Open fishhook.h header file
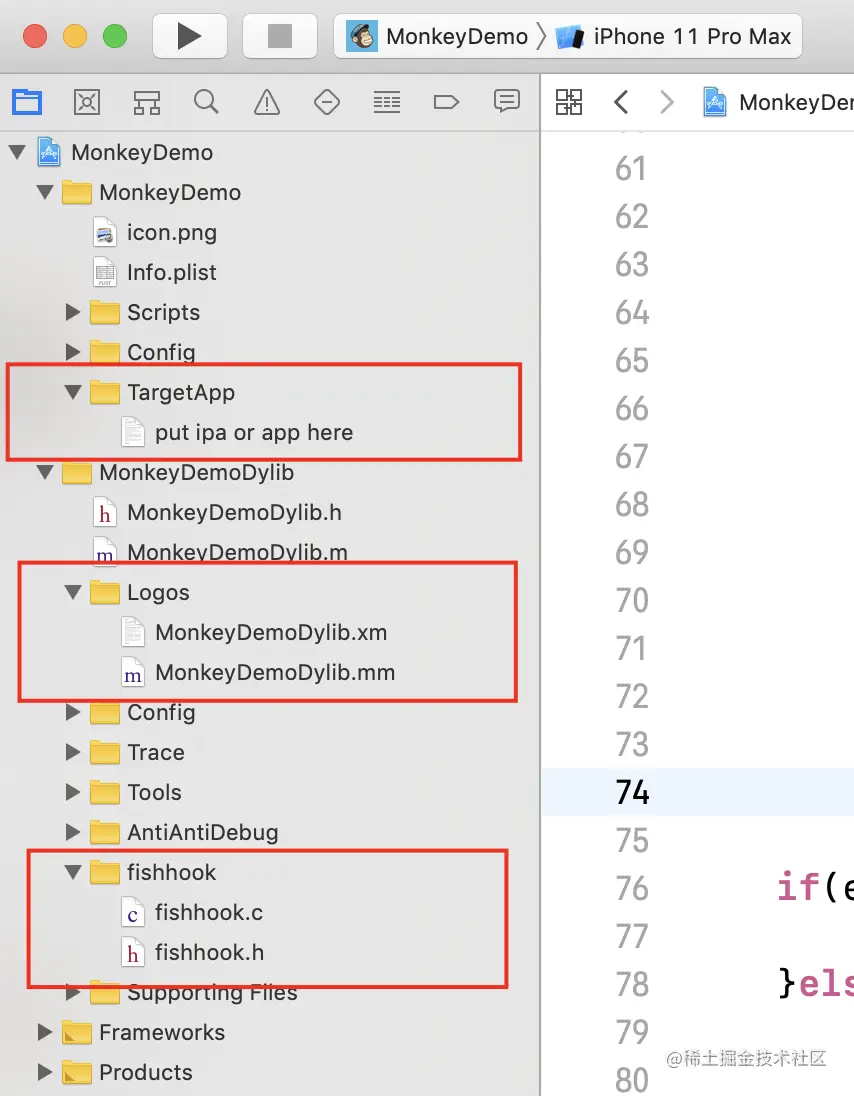854x1096 pixels. click(x=193, y=952)
